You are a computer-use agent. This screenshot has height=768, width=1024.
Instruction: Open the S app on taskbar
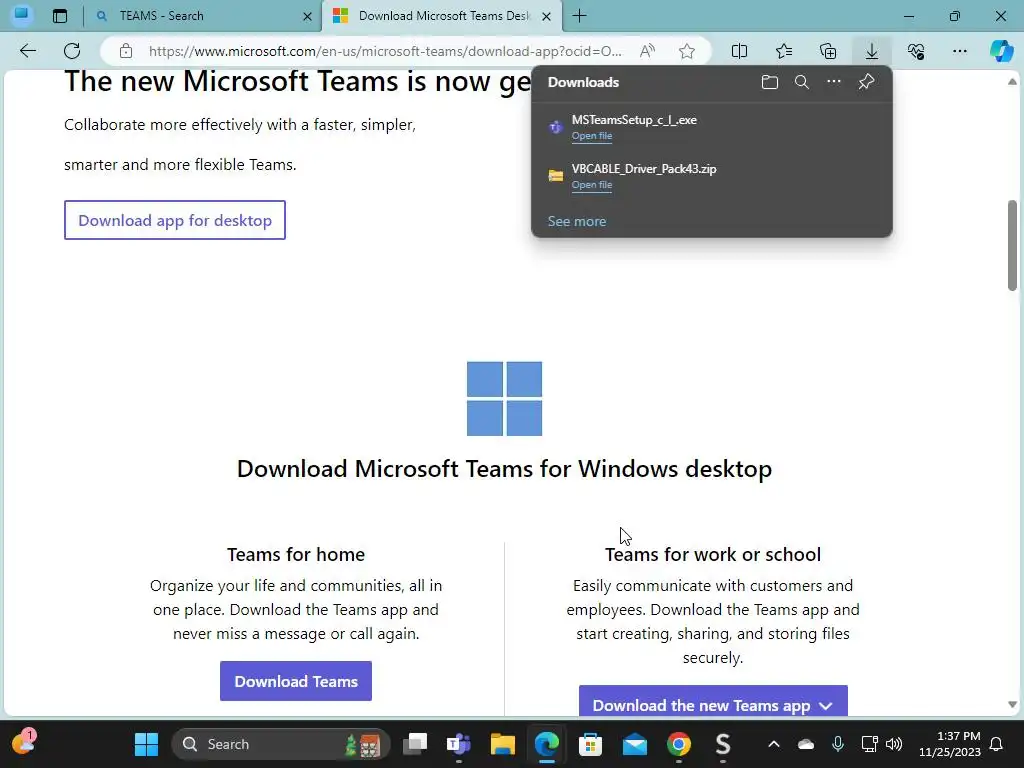click(x=722, y=744)
